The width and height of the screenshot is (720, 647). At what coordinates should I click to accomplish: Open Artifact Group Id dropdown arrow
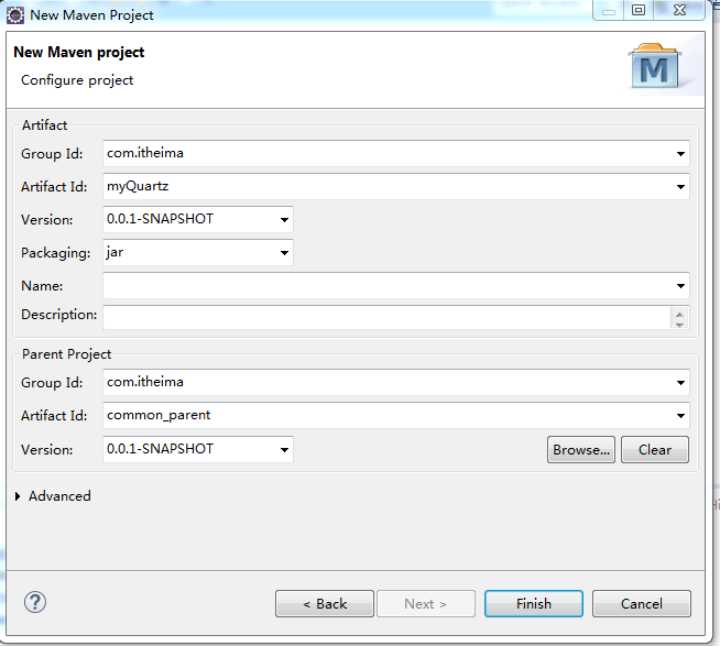pos(681,153)
